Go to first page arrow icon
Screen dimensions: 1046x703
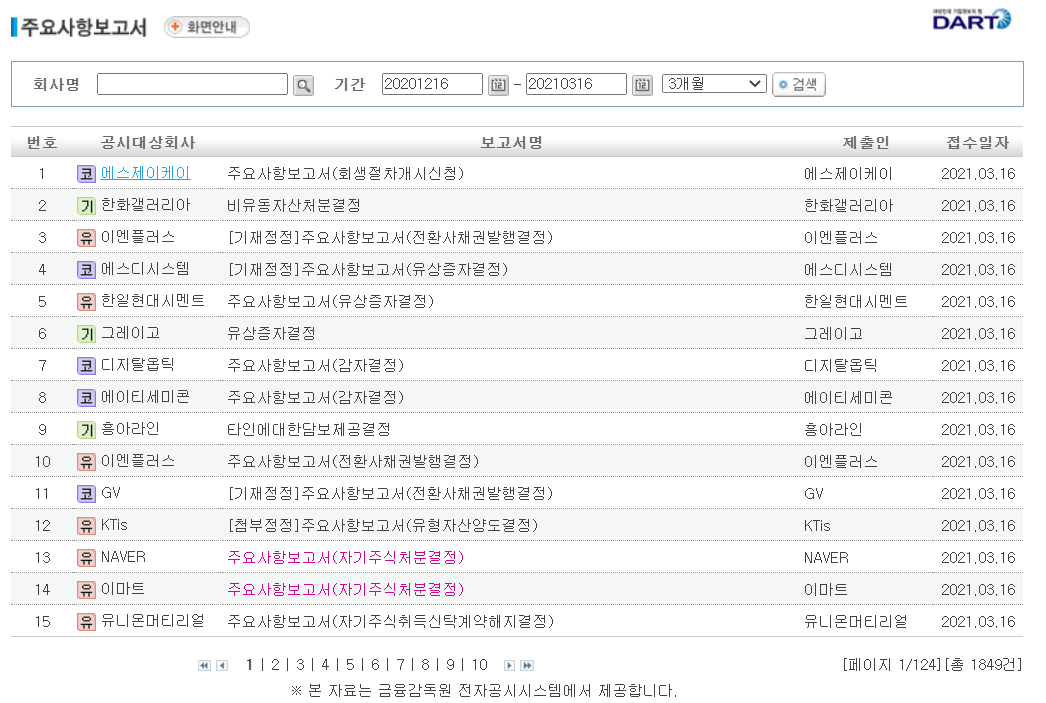[204, 666]
